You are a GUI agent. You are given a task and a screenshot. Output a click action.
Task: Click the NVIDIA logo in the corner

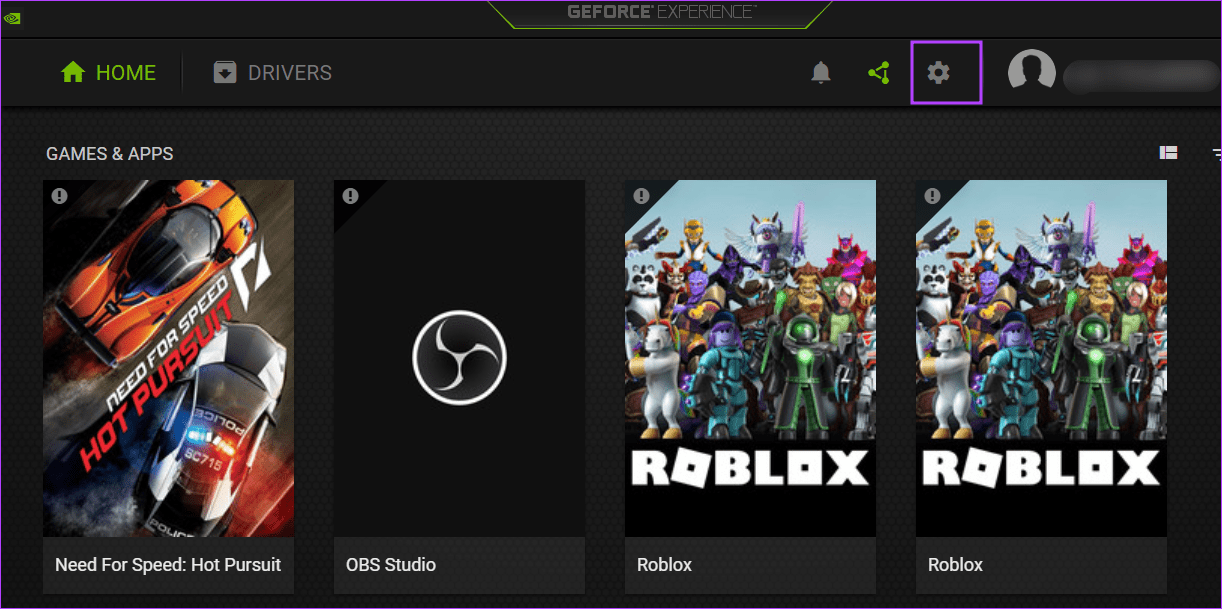[12, 17]
